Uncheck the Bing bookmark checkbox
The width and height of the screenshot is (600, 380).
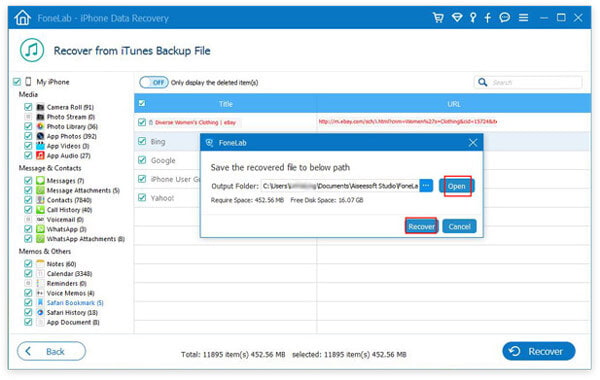tap(142, 141)
